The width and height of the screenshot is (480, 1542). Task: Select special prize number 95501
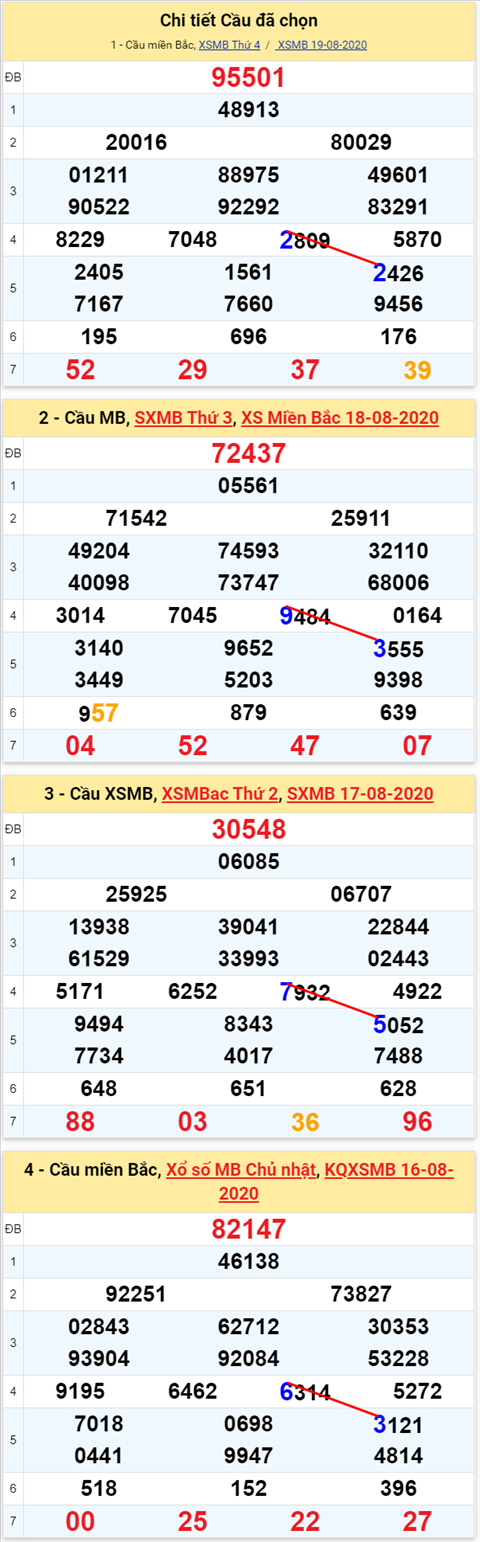tap(249, 78)
